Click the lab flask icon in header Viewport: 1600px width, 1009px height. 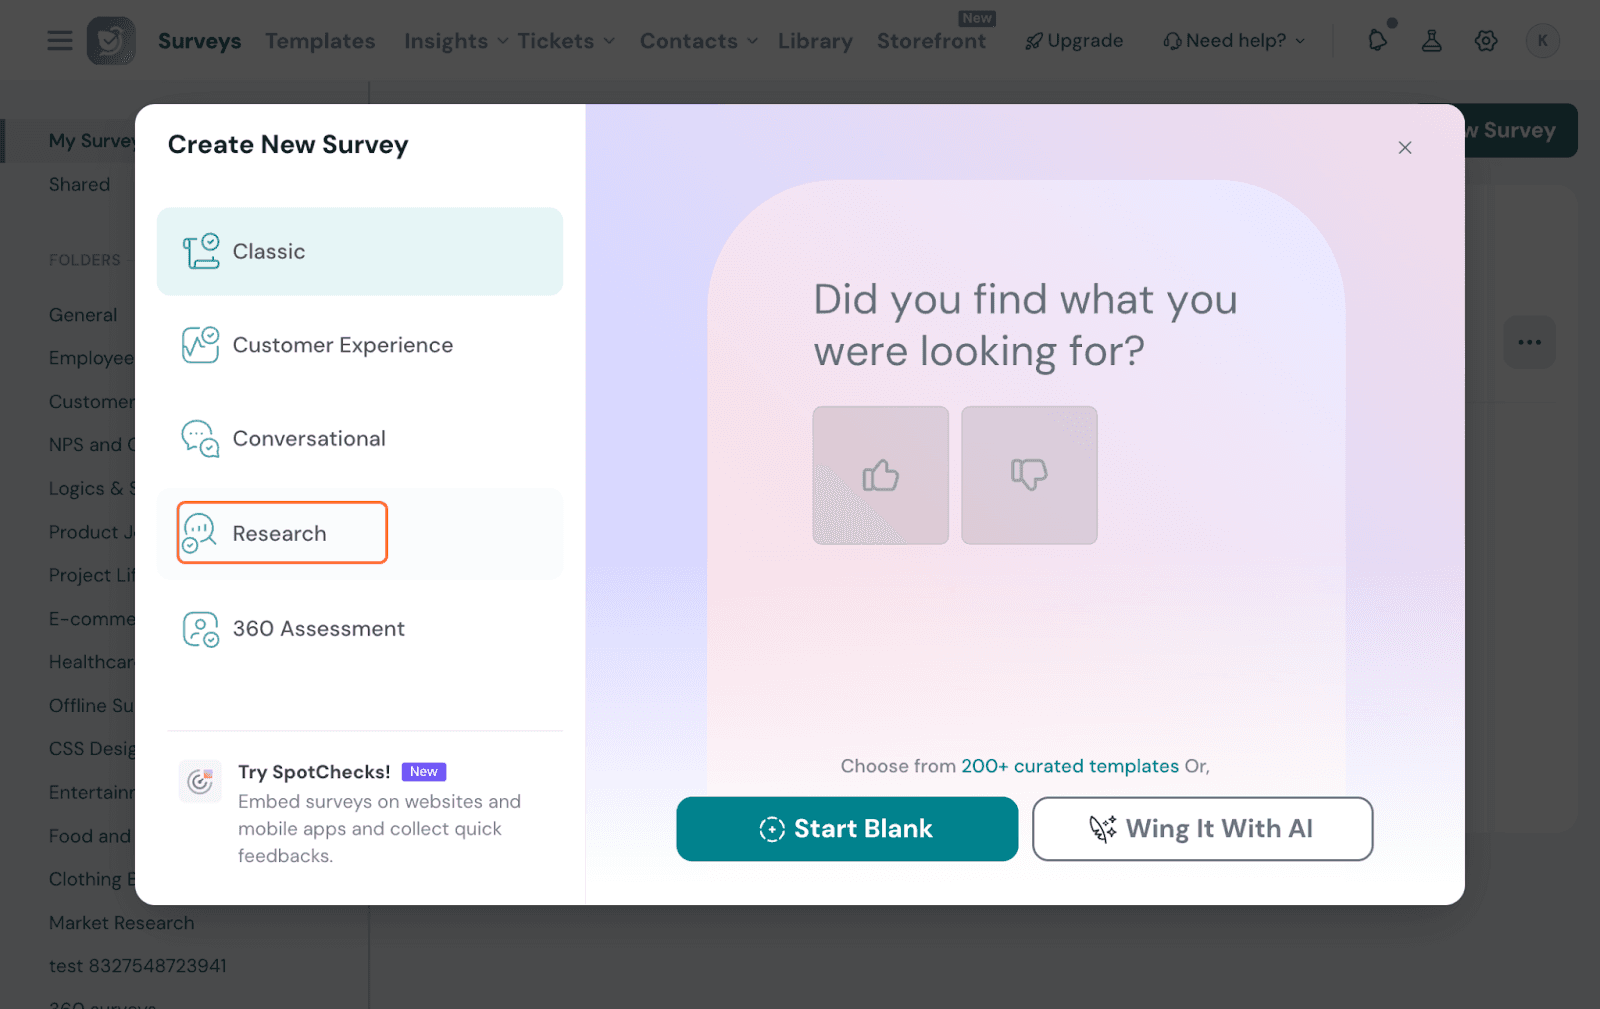click(x=1432, y=41)
